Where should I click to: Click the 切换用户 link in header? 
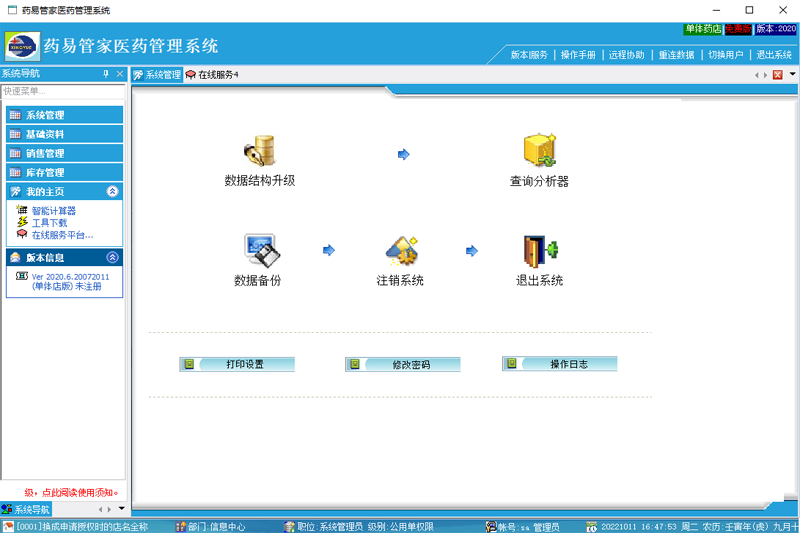(726, 55)
